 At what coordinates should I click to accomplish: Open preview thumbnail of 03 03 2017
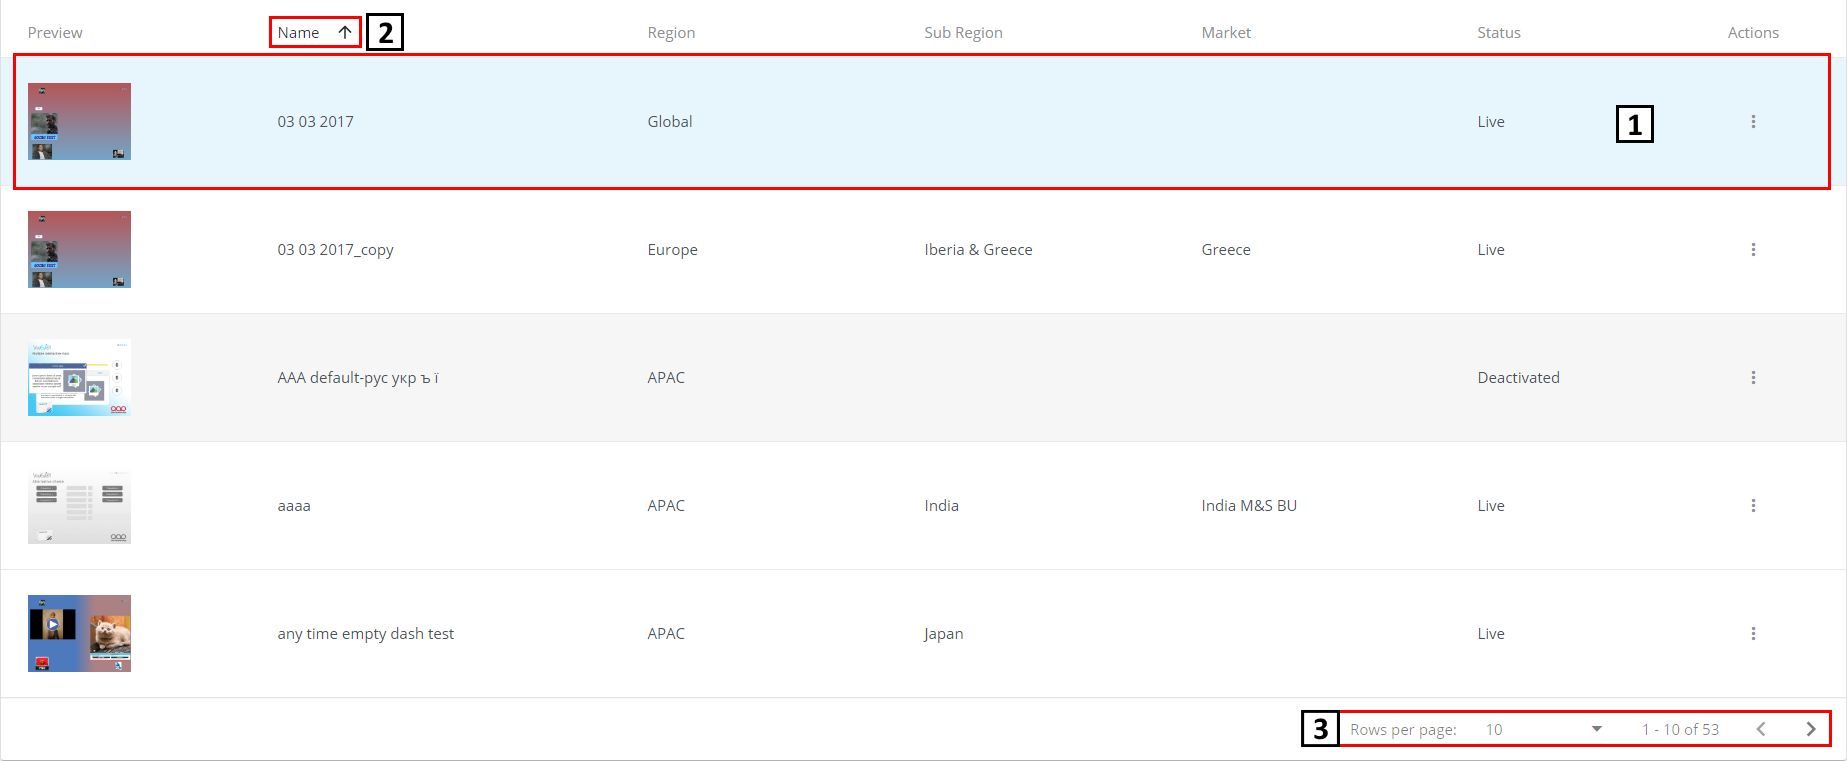pyautogui.click(x=79, y=121)
